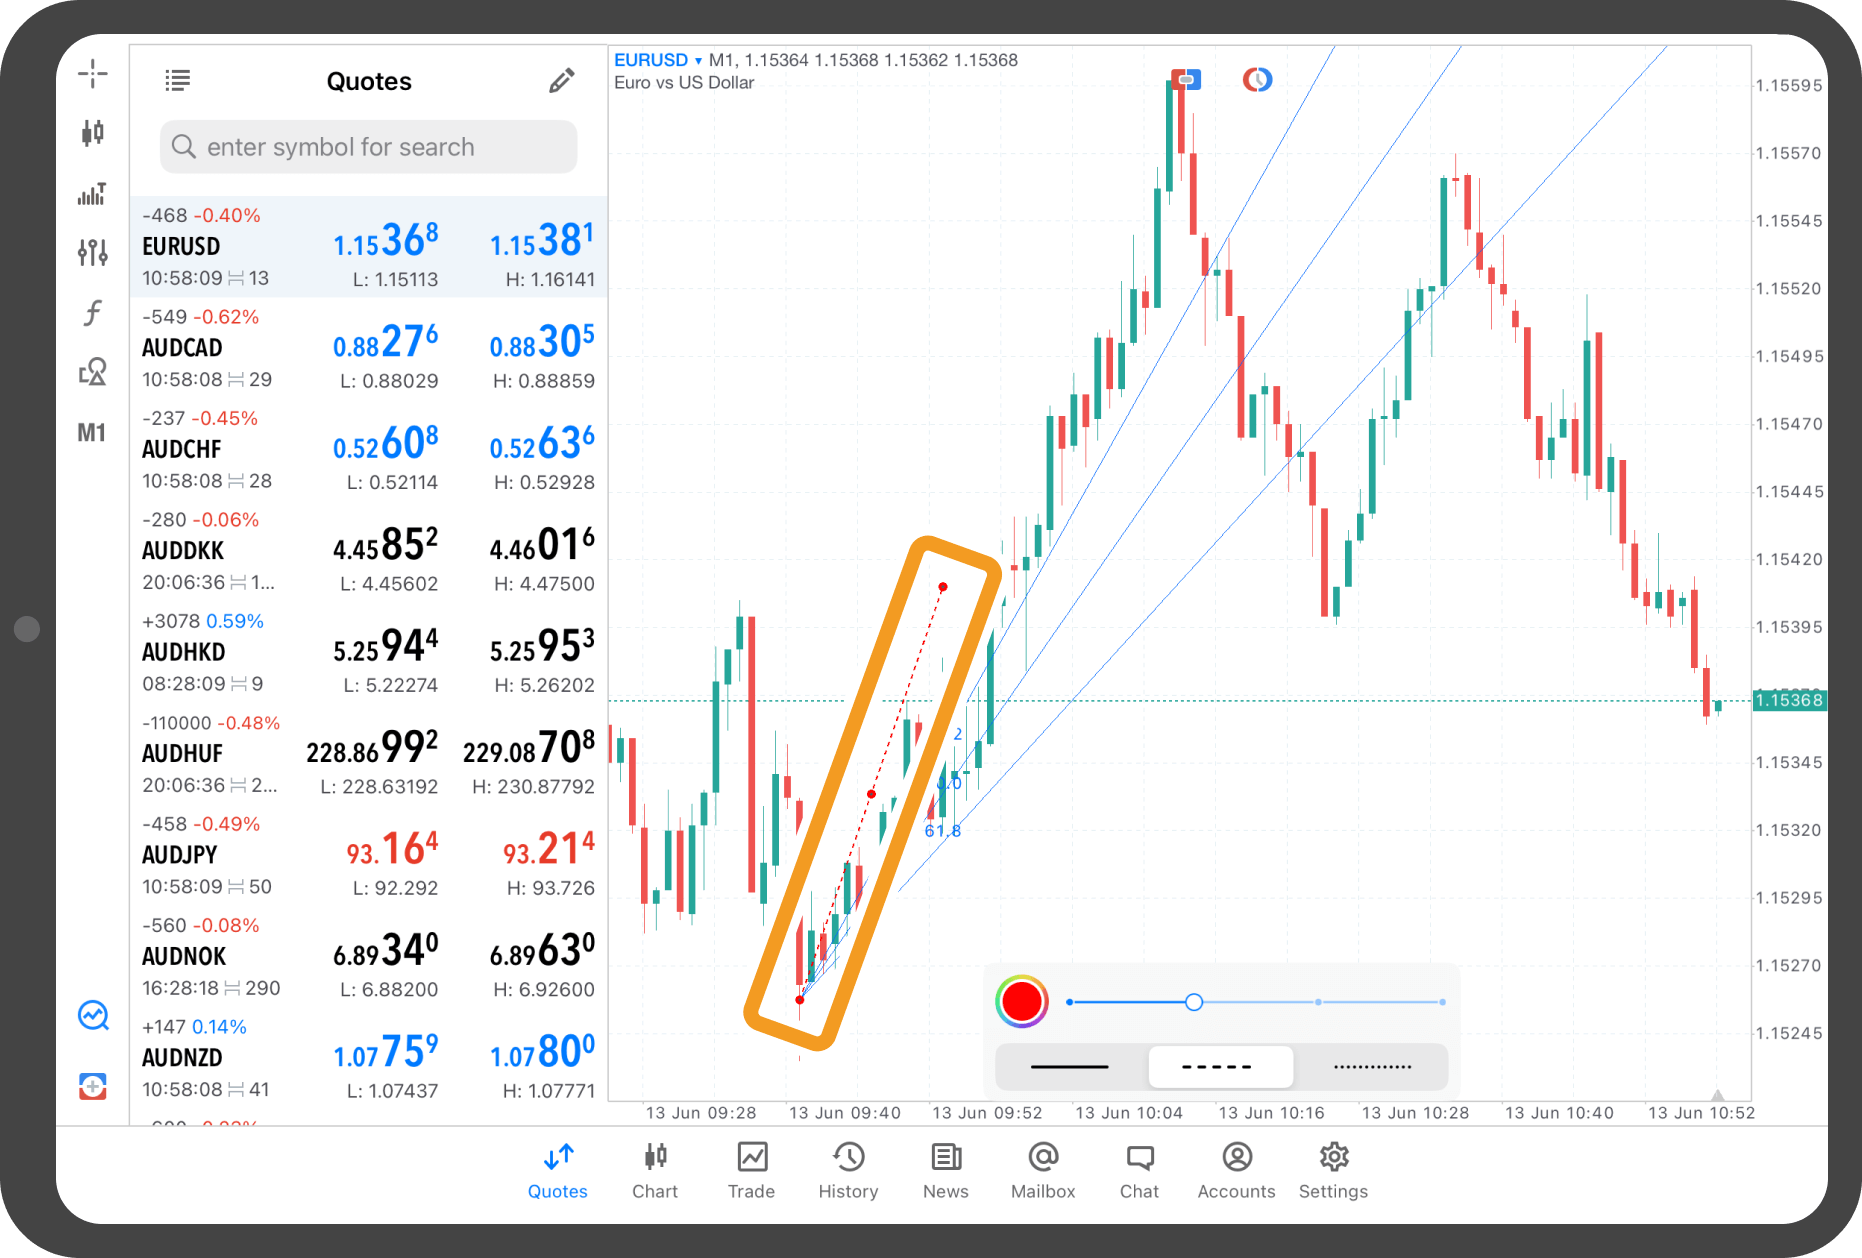Tap the list view icon beside Quotes
Screen dimensions: 1862x1258
point(177,81)
